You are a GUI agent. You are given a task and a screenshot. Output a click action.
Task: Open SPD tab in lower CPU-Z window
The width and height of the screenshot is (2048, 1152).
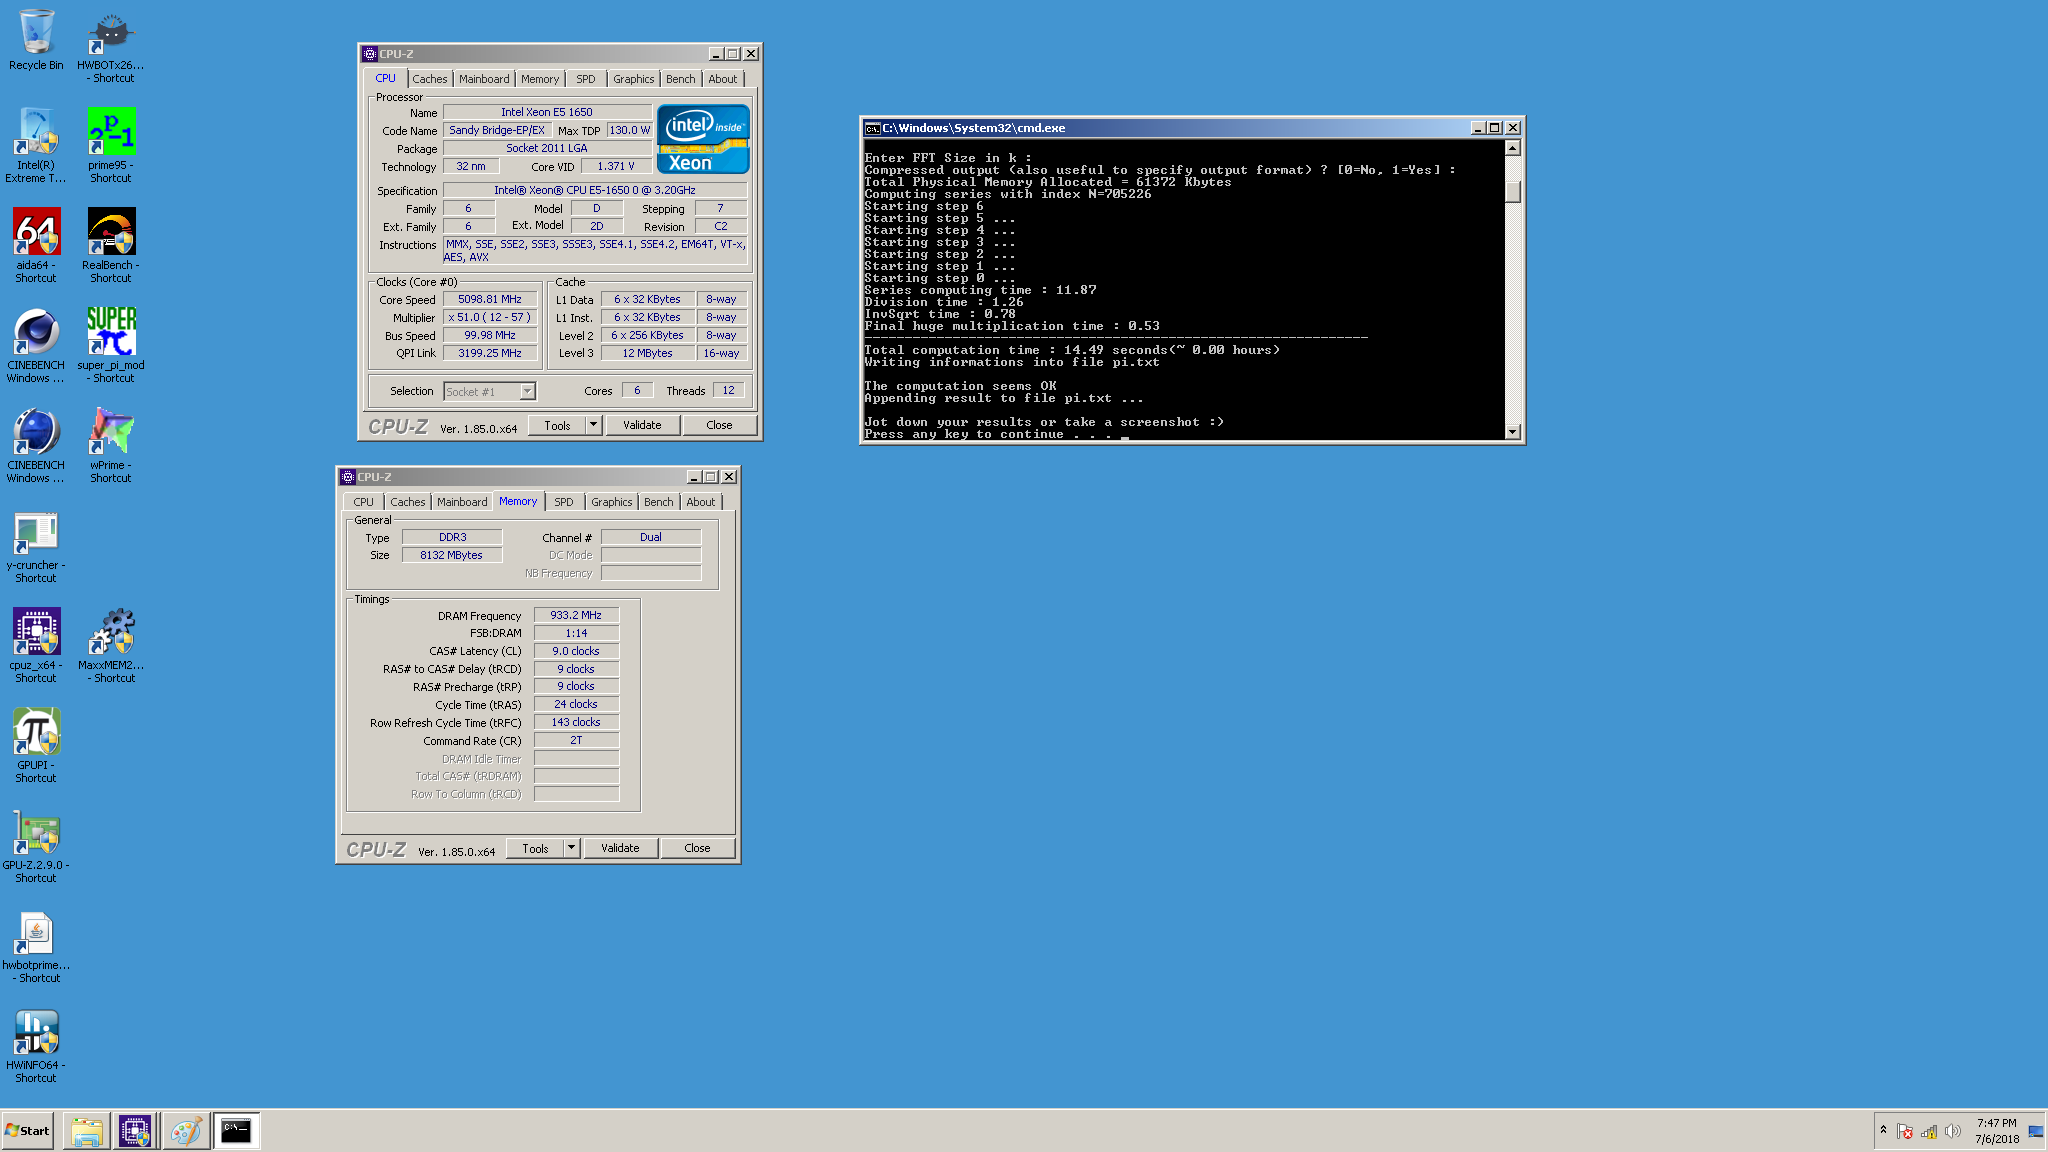point(564,502)
